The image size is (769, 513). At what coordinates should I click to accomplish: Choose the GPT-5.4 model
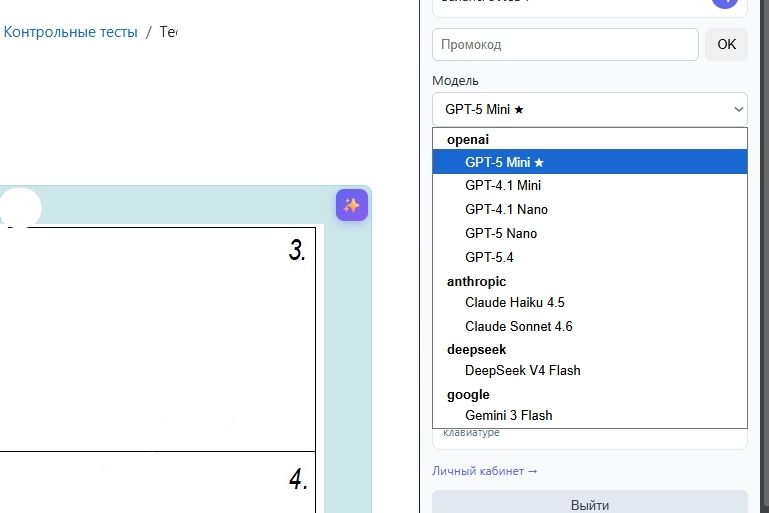point(590,257)
